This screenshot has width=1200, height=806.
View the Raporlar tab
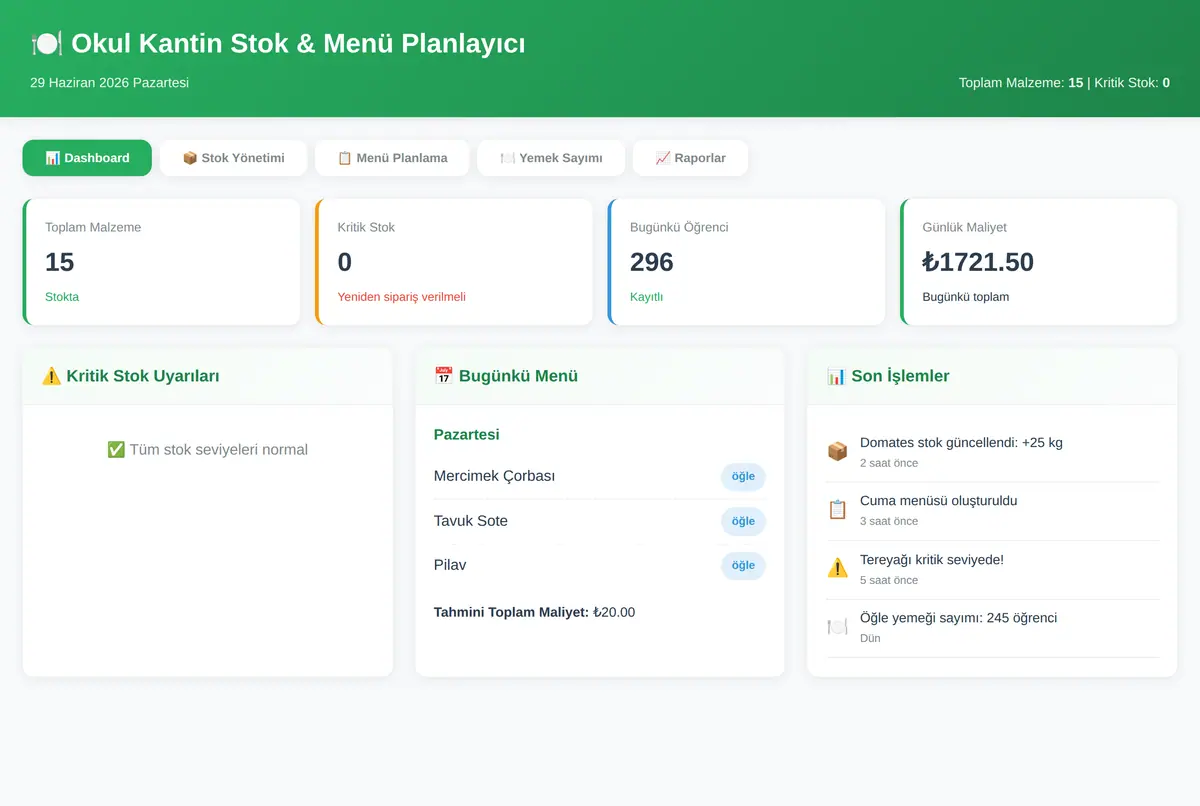point(690,158)
